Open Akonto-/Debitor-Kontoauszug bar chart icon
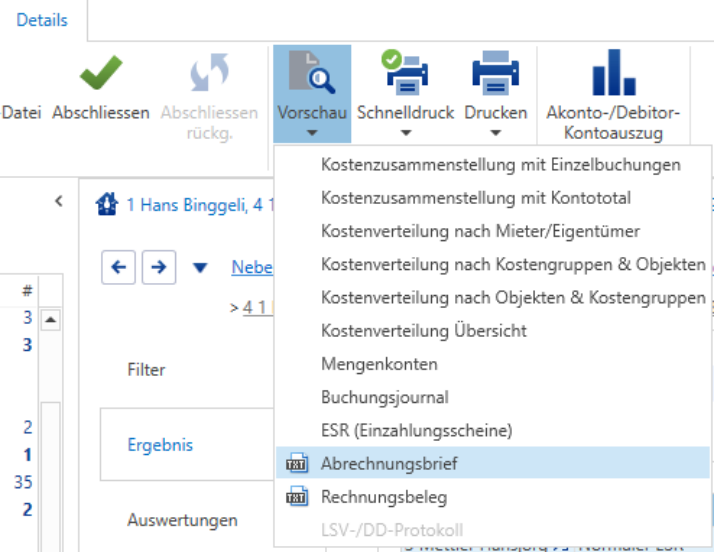This screenshot has width=714, height=552. click(613, 72)
